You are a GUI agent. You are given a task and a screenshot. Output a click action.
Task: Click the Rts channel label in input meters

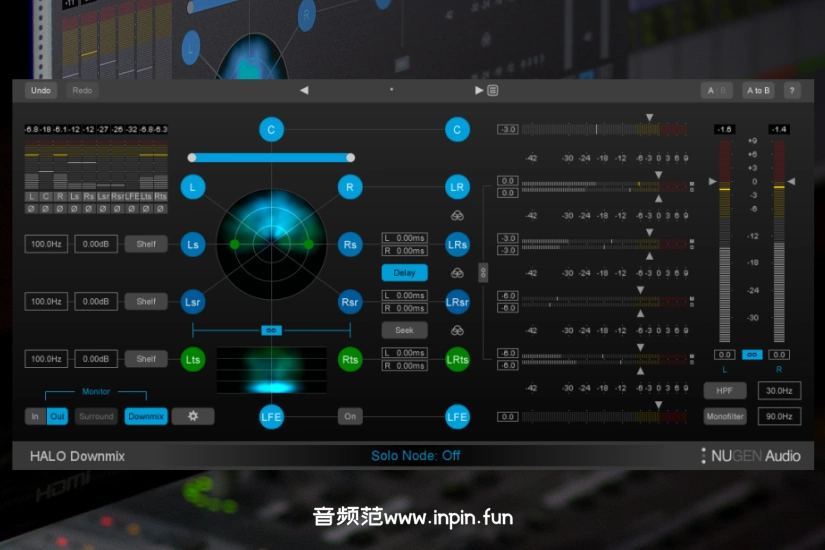(160, 196)
